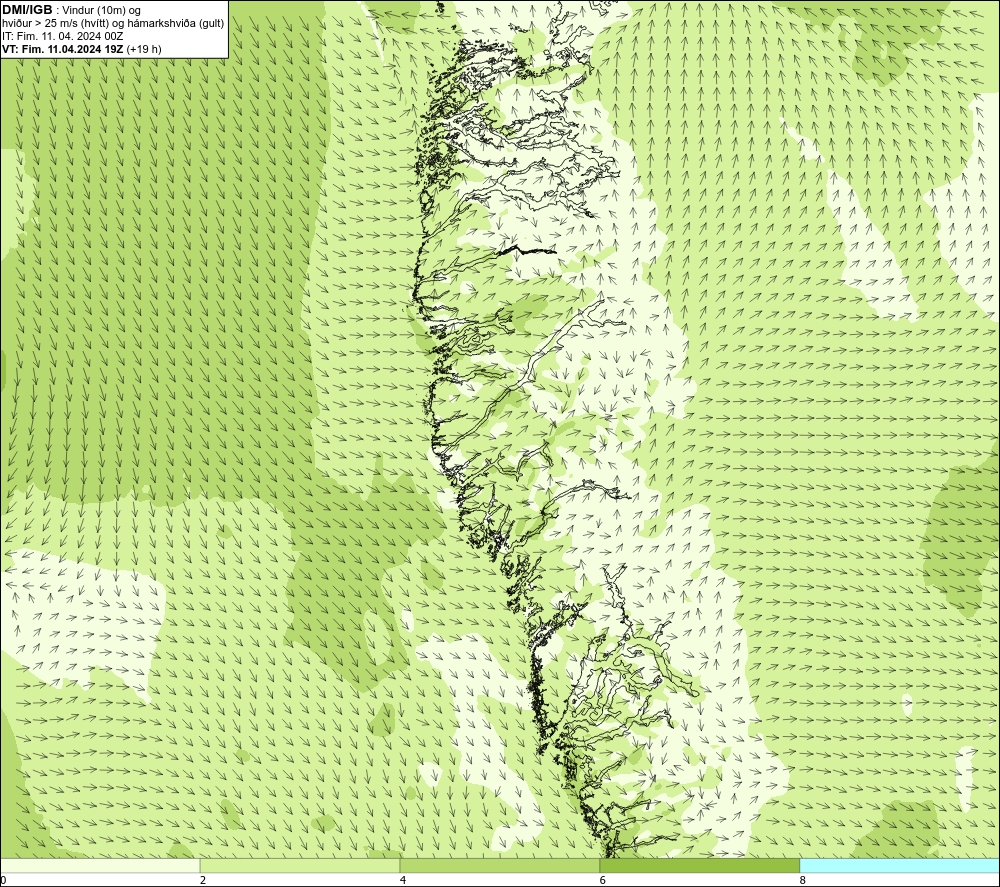
Task: Click the 4–6 medium green scale segment
Action: 499,865
